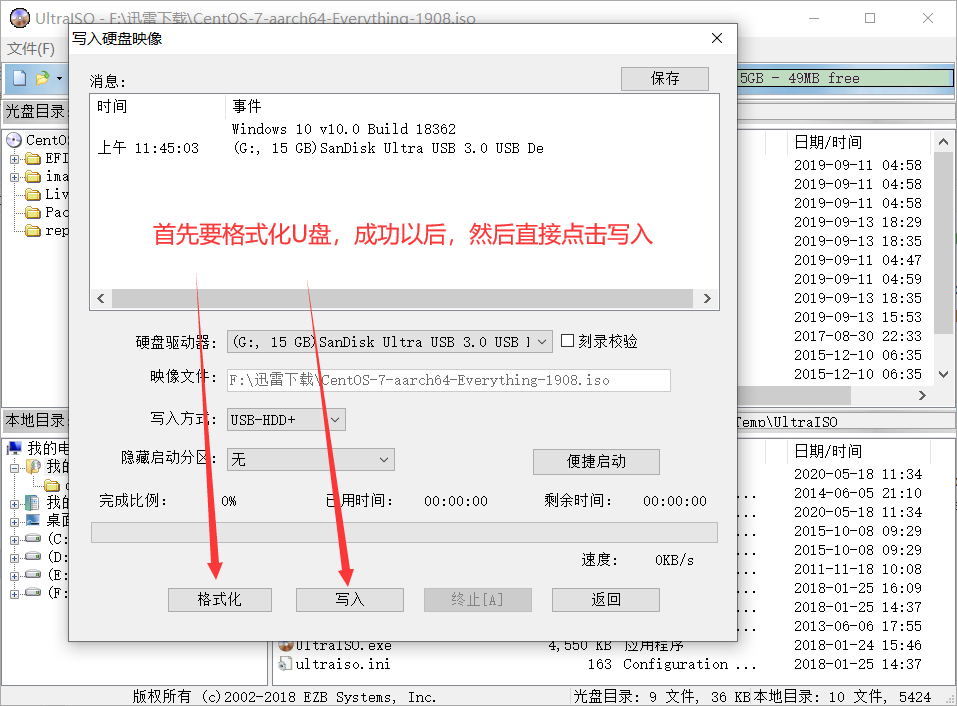This screenshot has height=706, width=957.
Task: Click the UltraISO.exe file icon
Action: [286, 645]
